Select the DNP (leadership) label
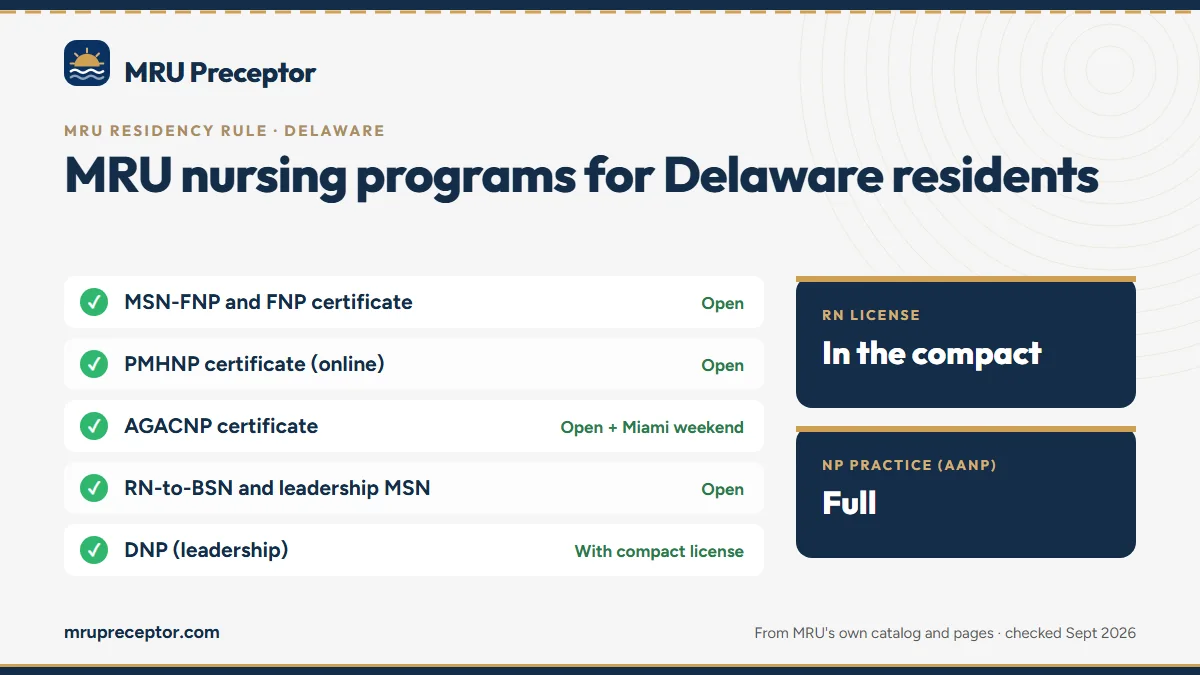Viewport: 1200px width, 675px height. pyautogui.click(x=206, y=550)
